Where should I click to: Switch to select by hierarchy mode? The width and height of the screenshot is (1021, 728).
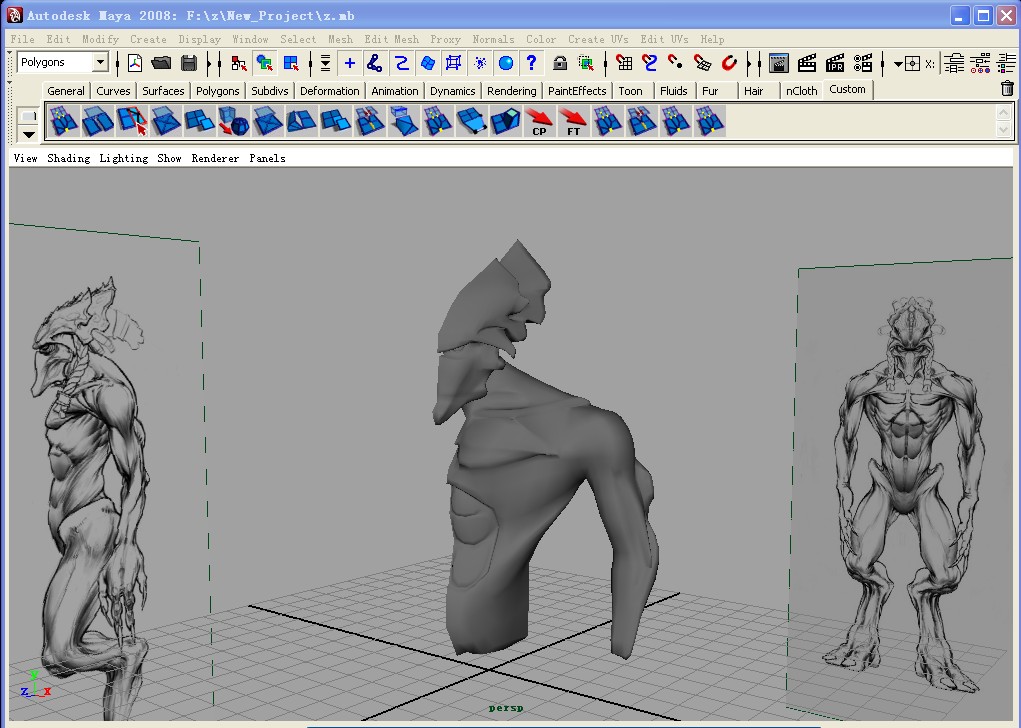238,63
